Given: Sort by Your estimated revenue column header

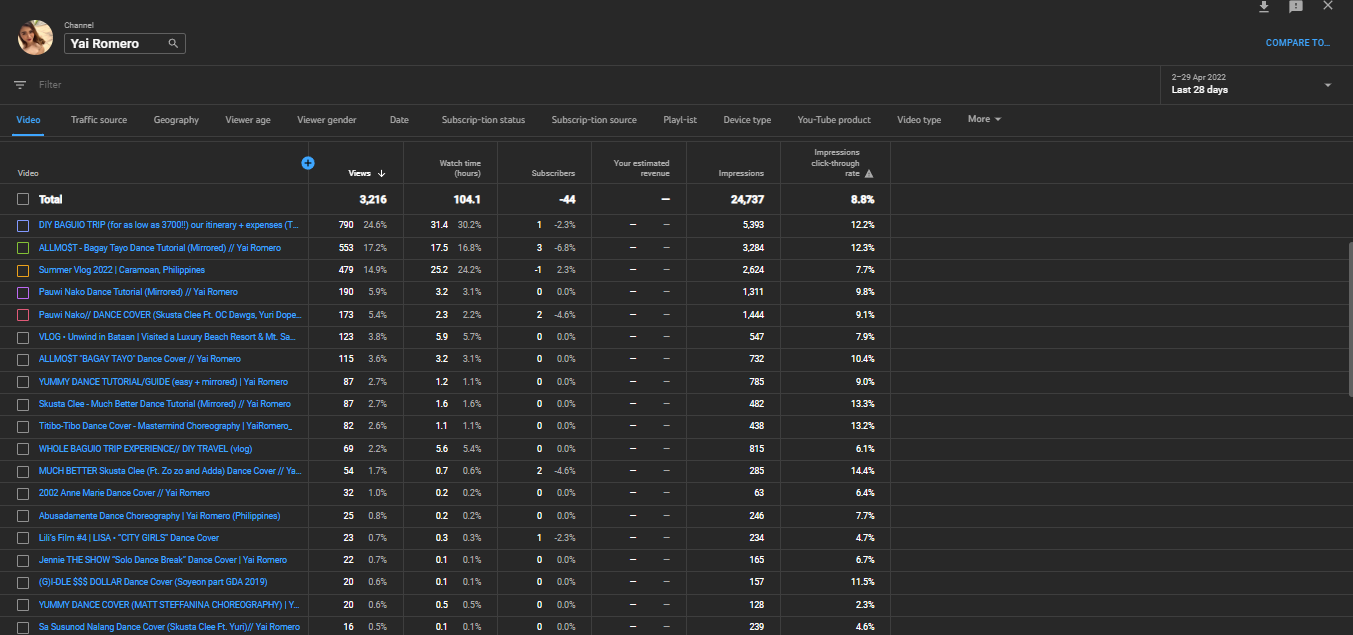Looking at the screenshot, I should [642, 168].
